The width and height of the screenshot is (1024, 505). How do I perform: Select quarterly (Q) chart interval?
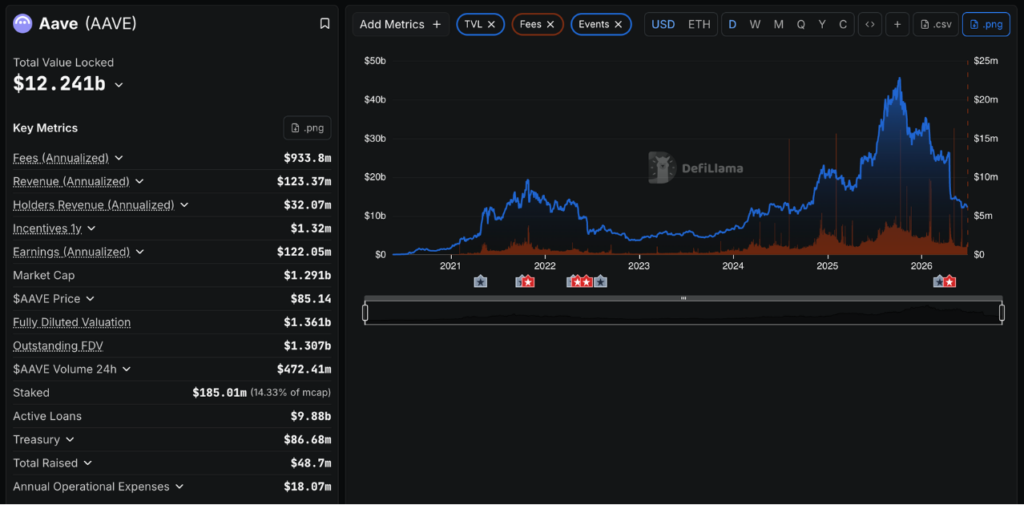[x=801, y=24]
